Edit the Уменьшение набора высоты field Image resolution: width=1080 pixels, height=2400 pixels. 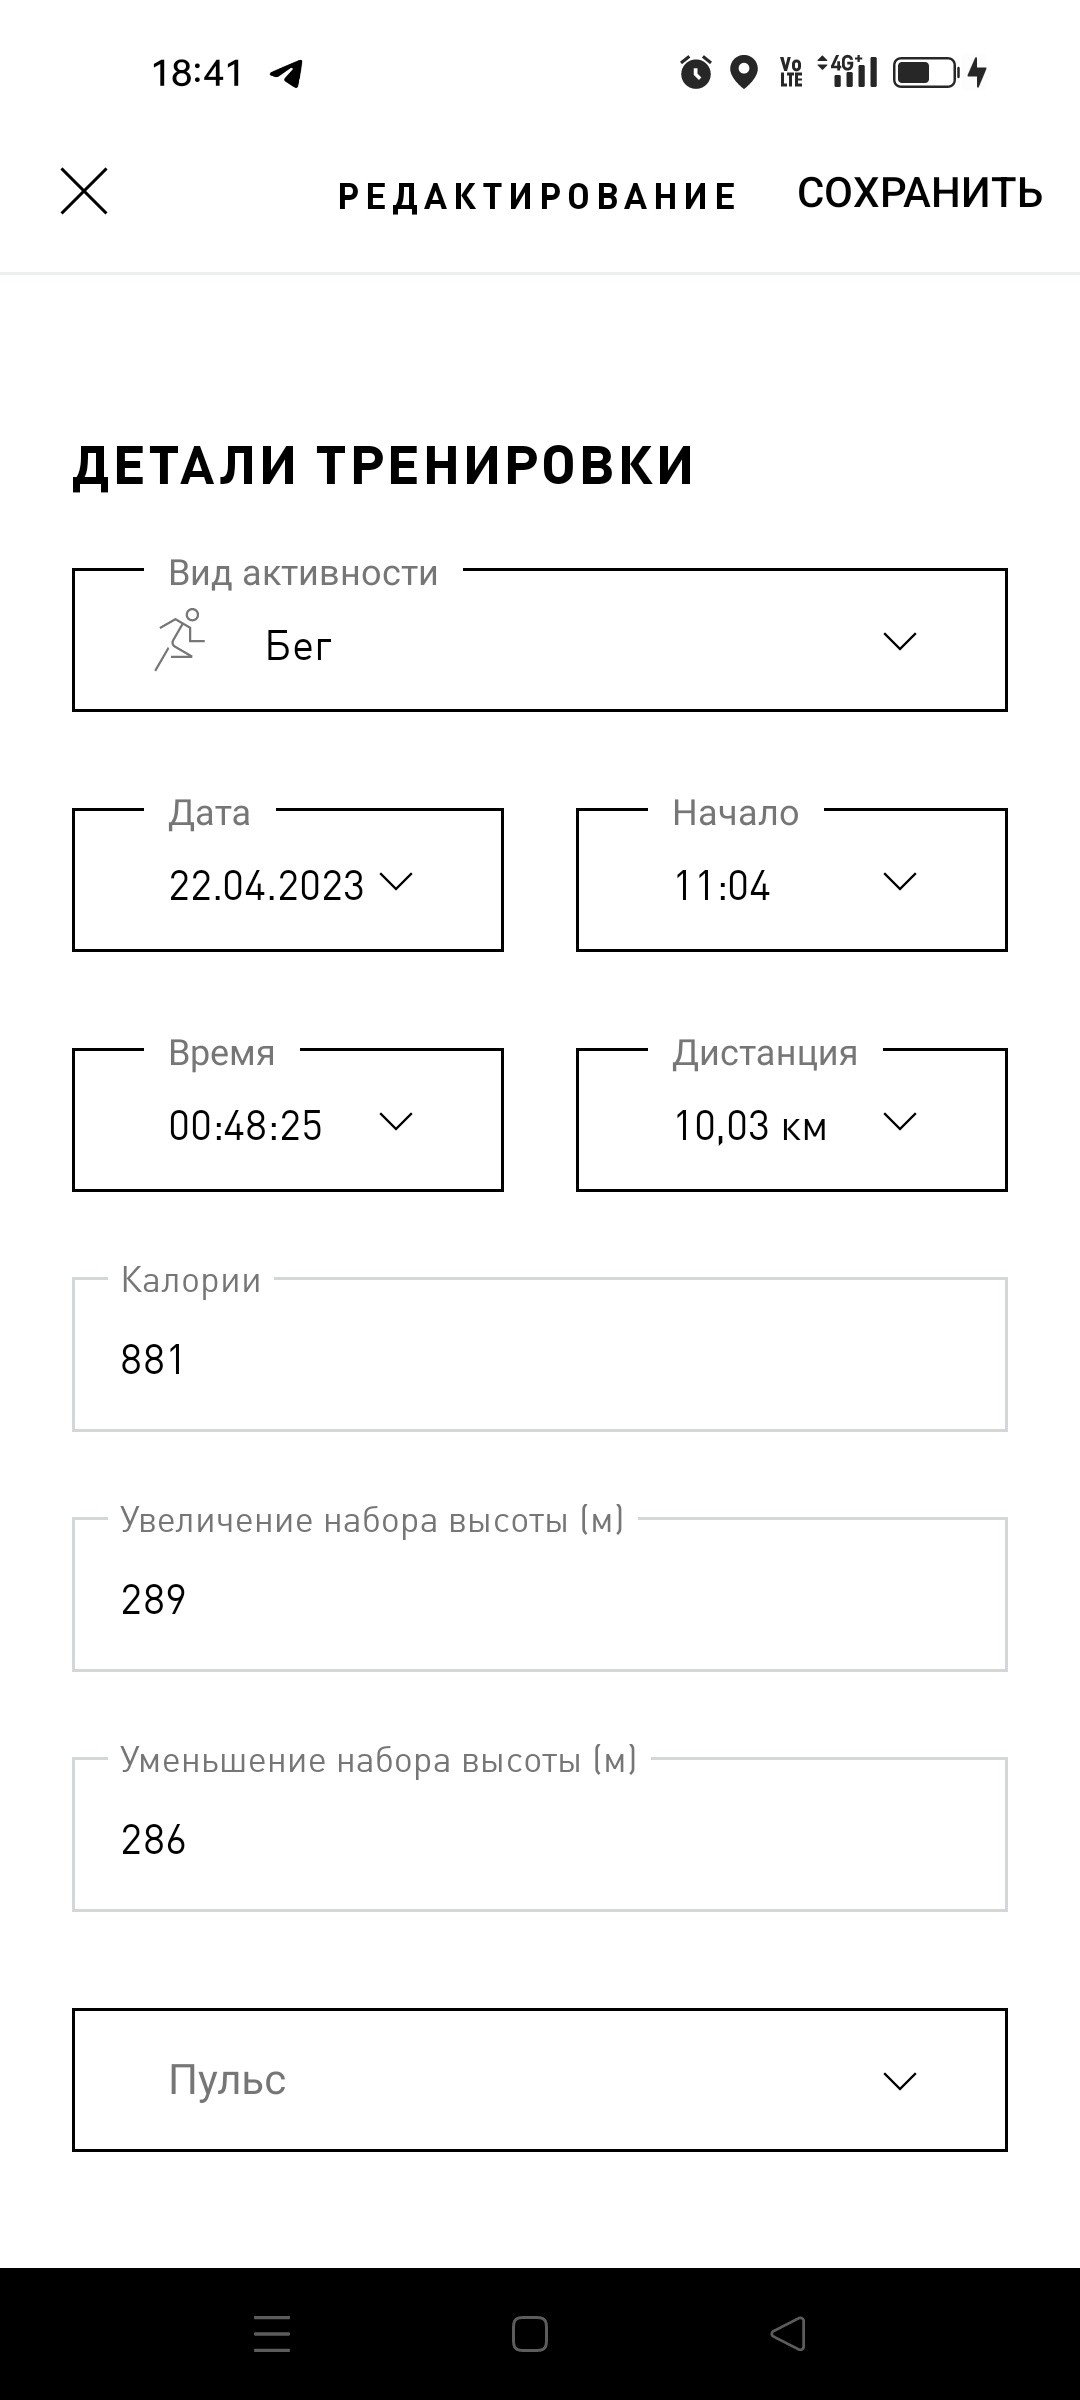(x=540, y=1834)
